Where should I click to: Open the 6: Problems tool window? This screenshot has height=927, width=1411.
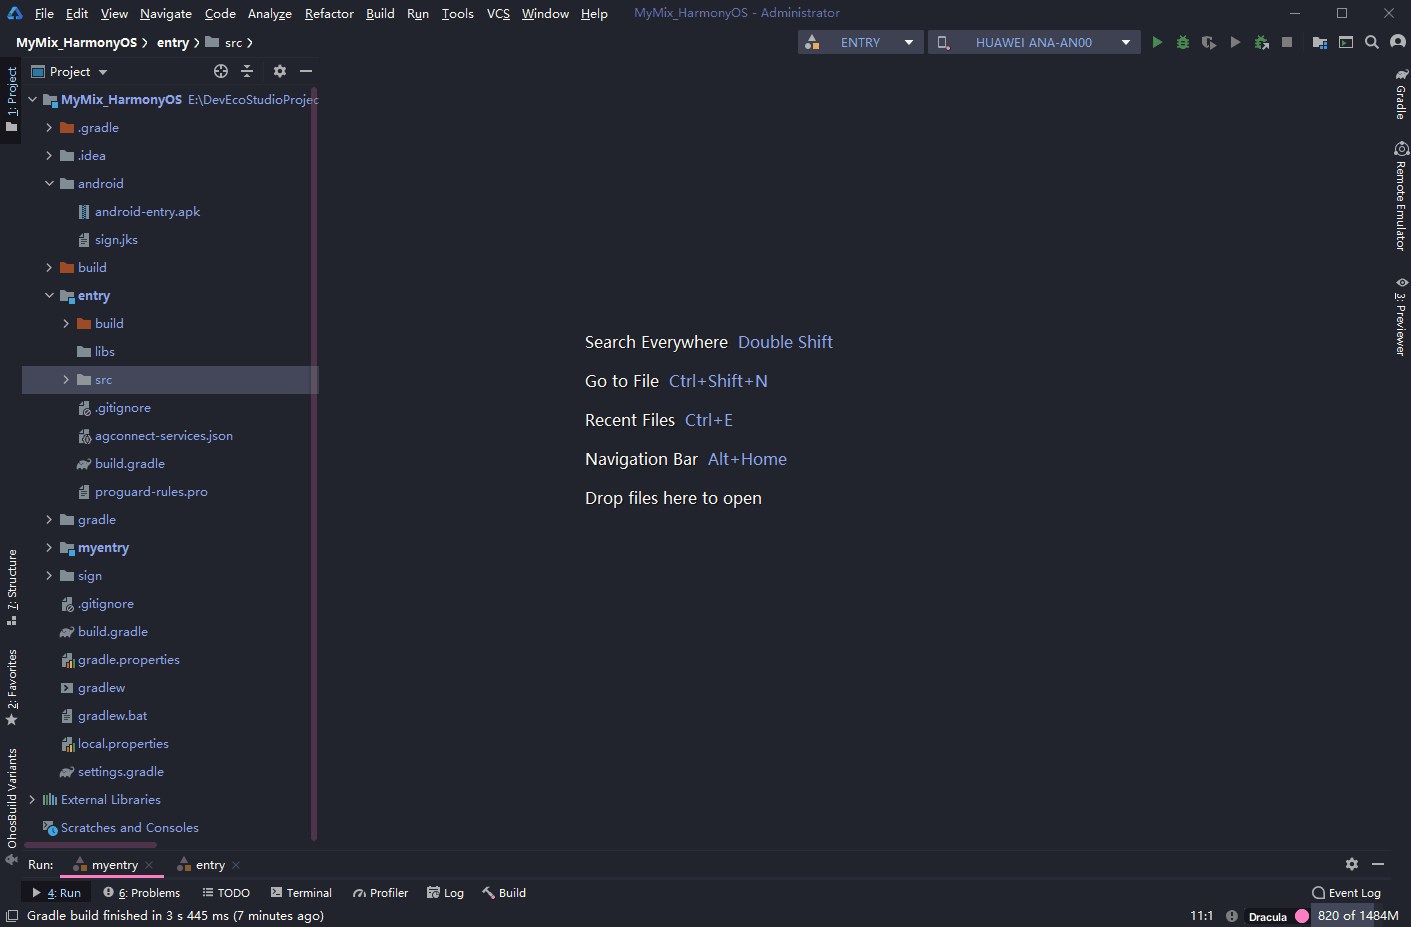[142, 893]
